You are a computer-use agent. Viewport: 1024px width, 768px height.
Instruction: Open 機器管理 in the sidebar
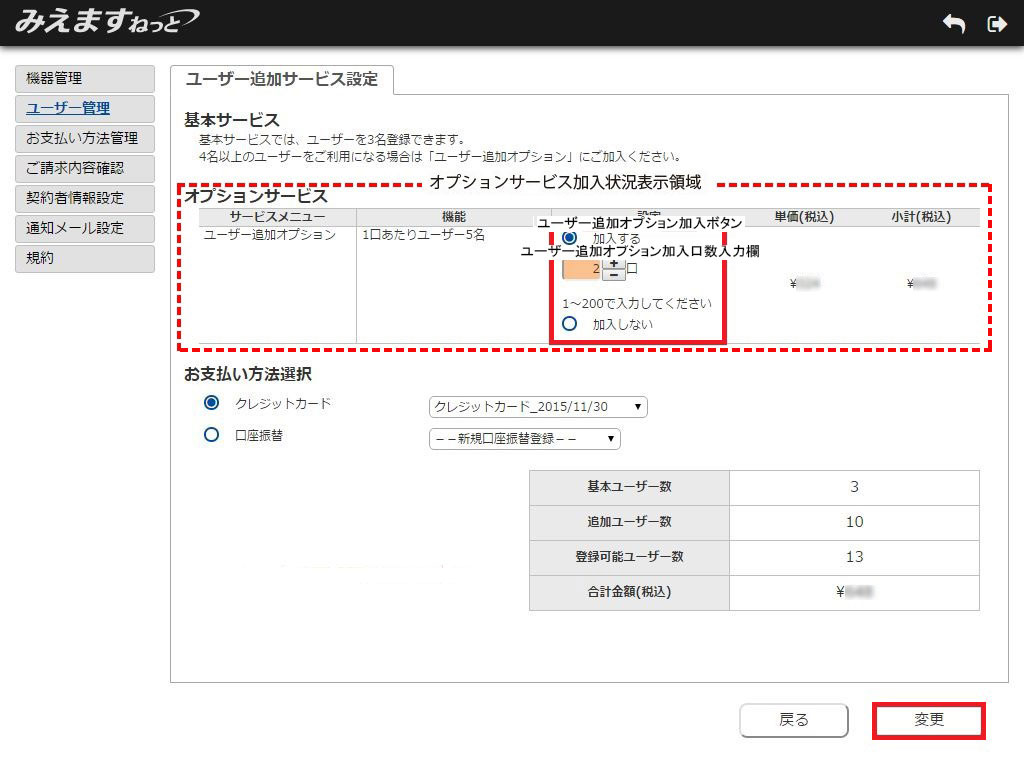pyautogui.click(x=85, y=79)
